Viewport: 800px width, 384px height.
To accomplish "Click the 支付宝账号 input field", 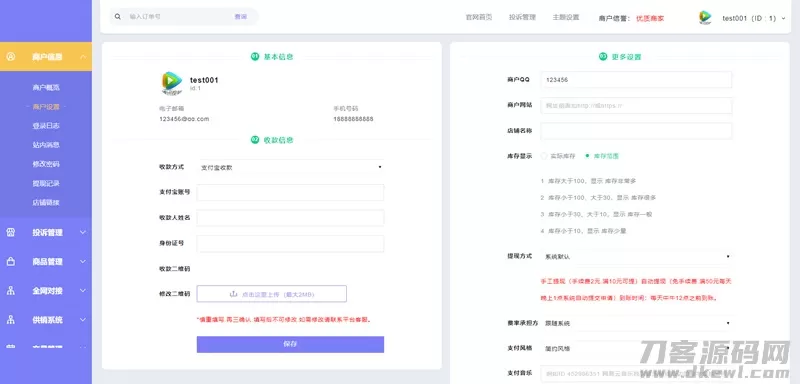I will tap(290, 193).
